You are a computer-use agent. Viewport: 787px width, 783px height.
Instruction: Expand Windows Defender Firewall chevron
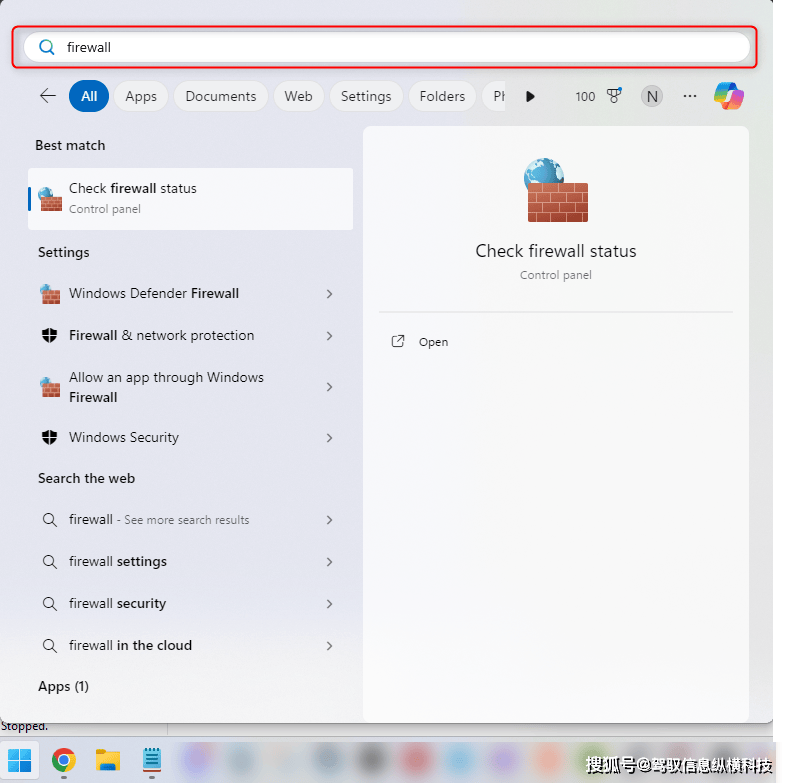[x=329, y=294]
